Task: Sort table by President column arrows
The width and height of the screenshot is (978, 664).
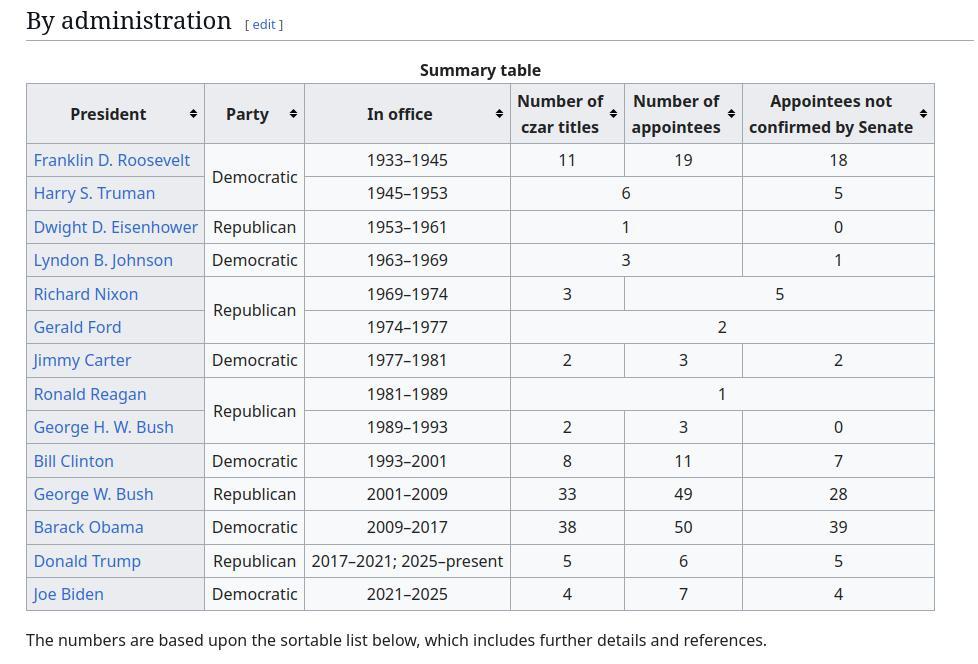Action: tap(193, 114)
